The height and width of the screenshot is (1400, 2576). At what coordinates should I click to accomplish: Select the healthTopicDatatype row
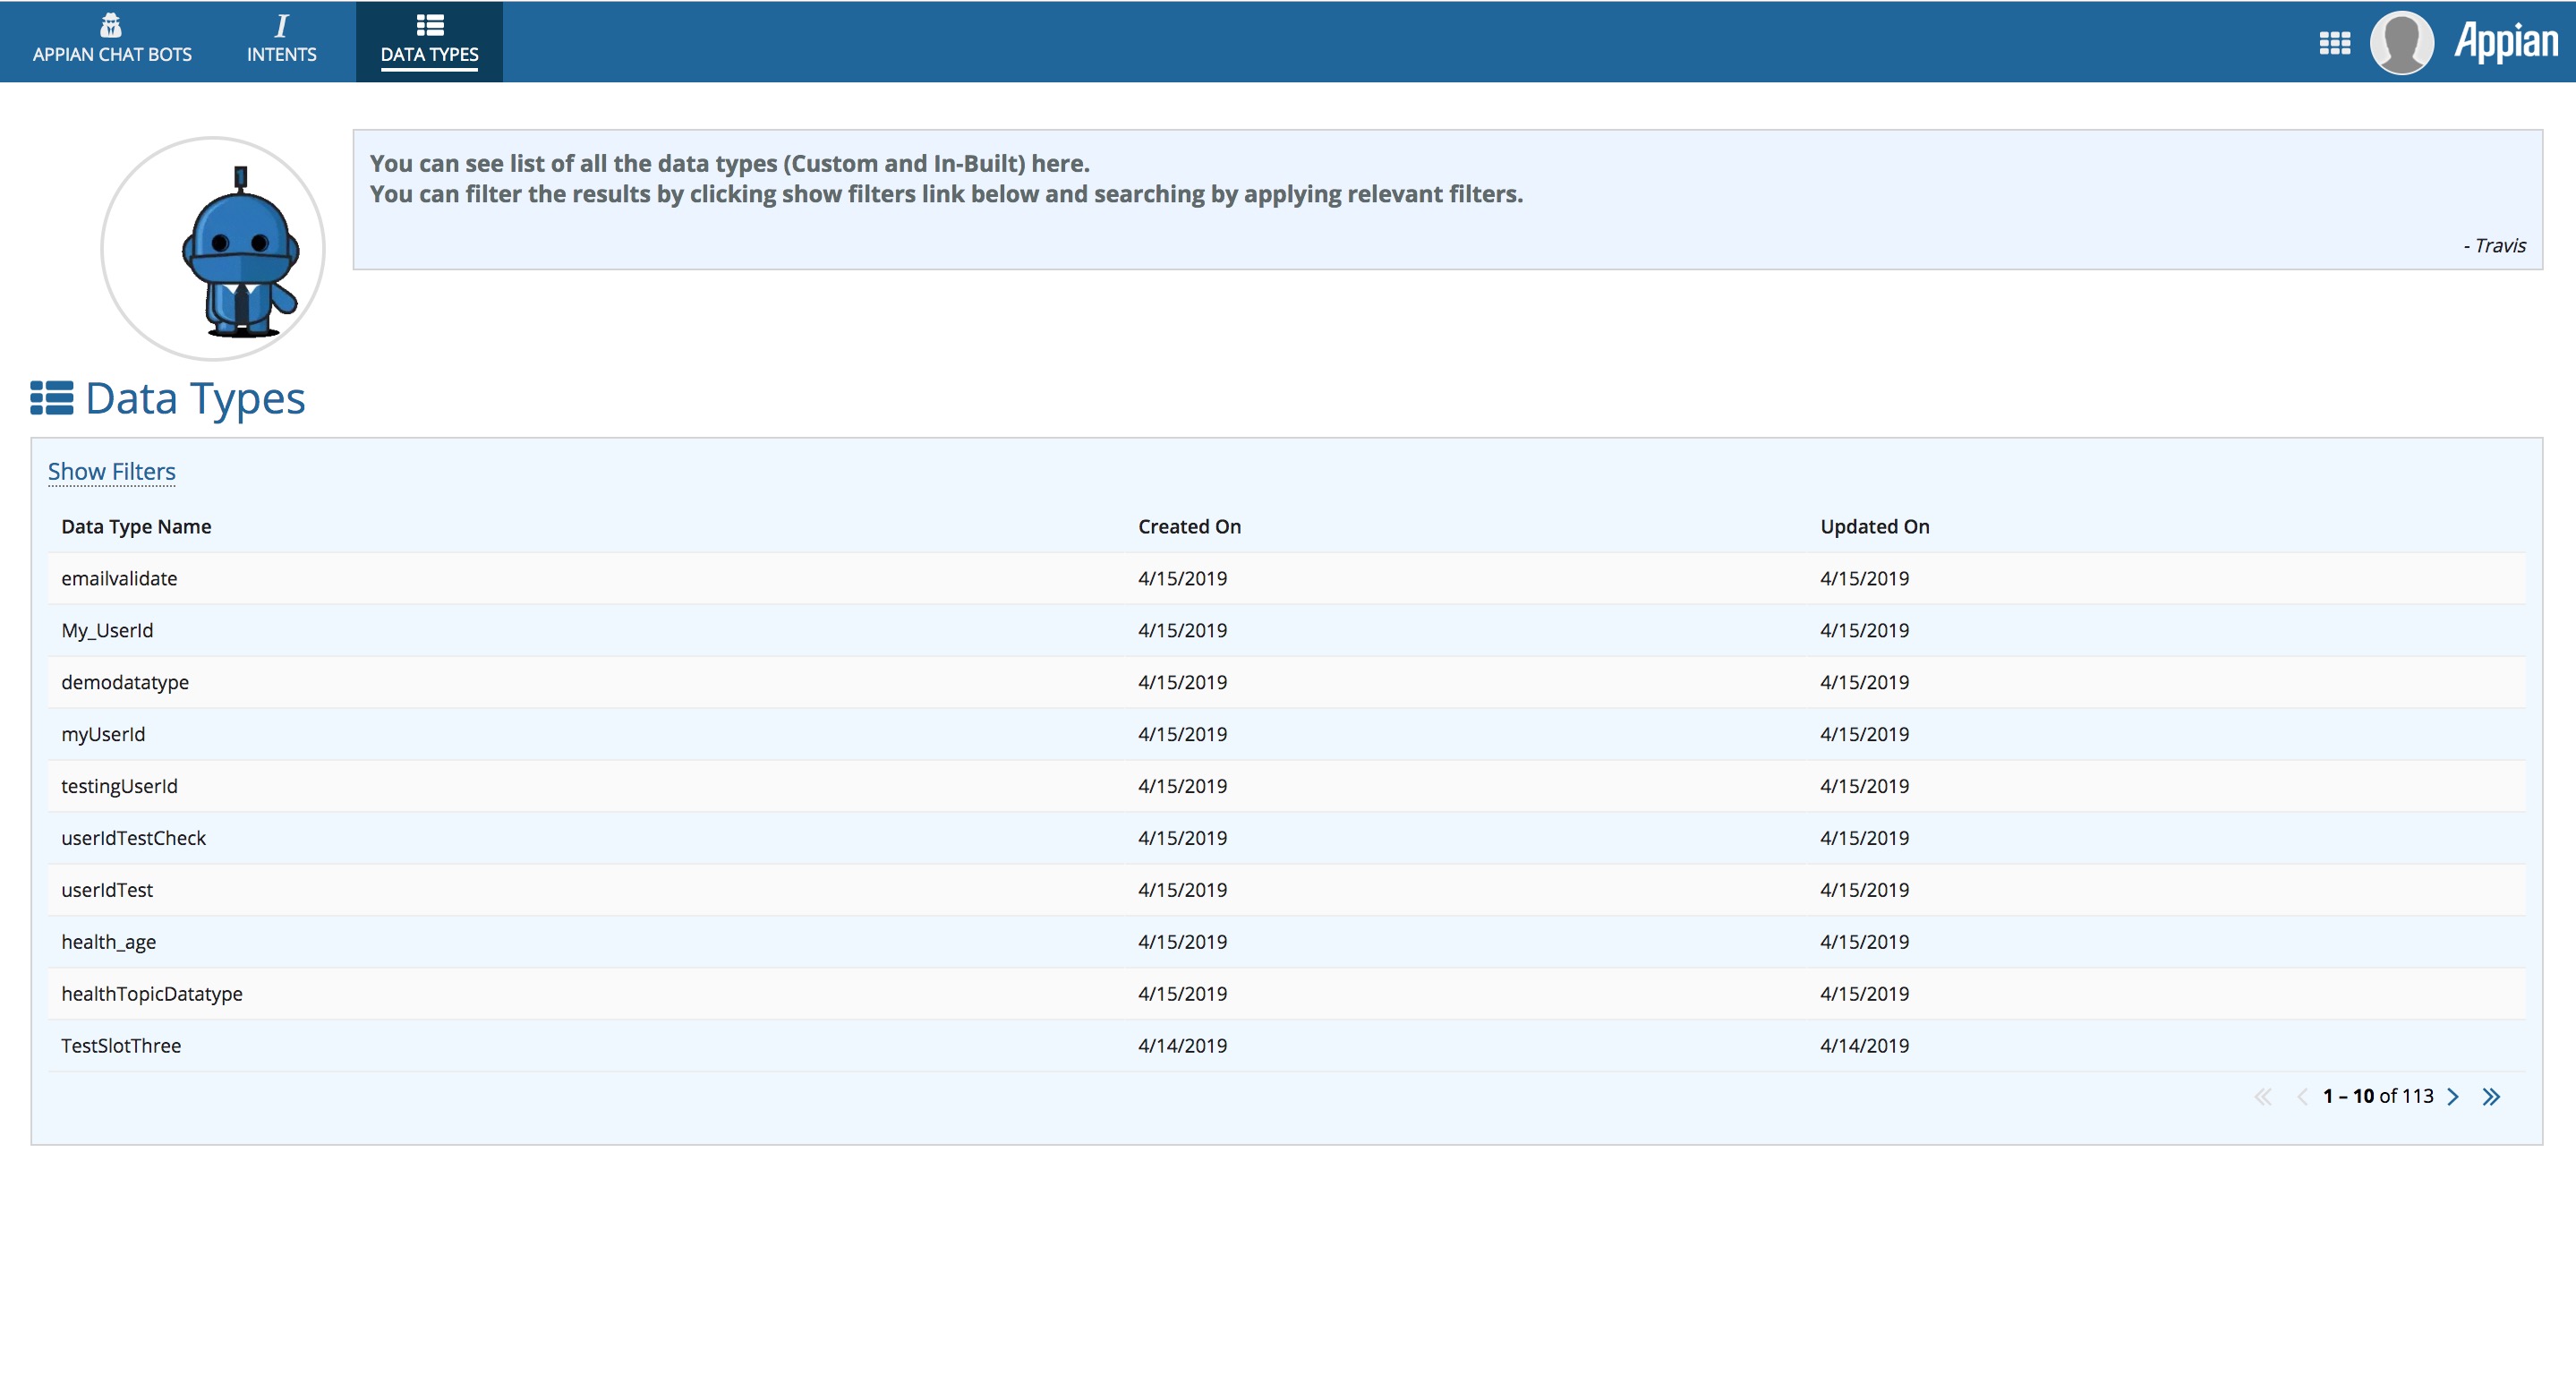tap(152, 994)
